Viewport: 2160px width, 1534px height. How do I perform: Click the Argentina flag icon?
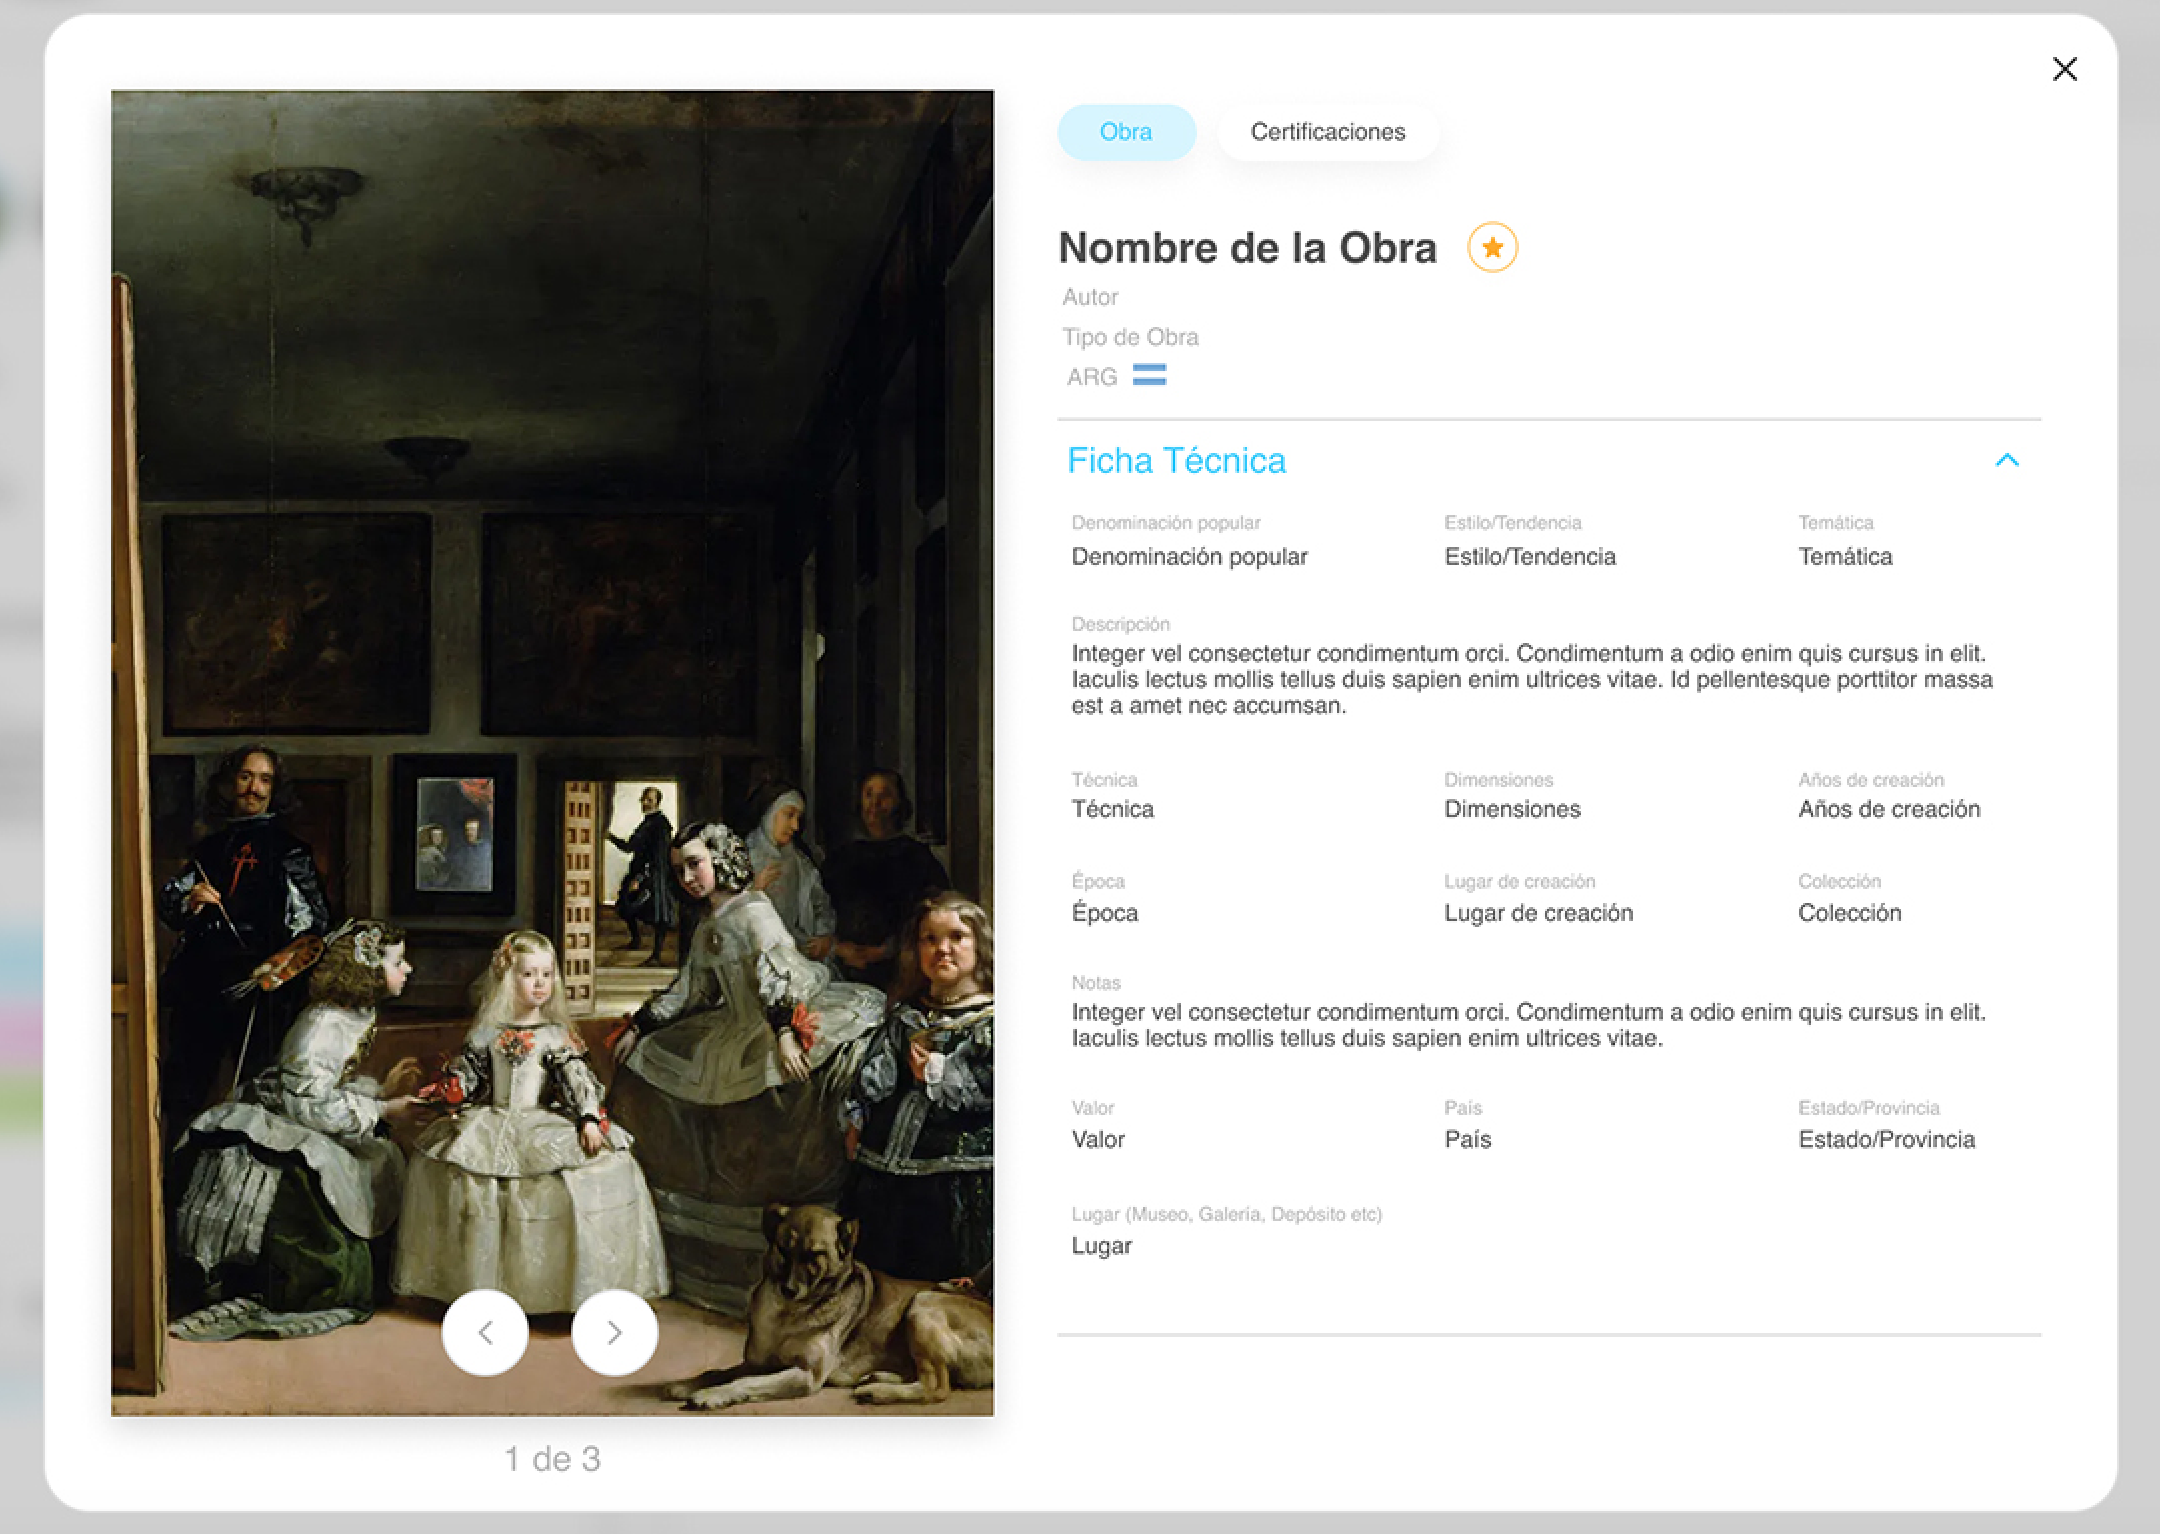tap(1149, 375)
